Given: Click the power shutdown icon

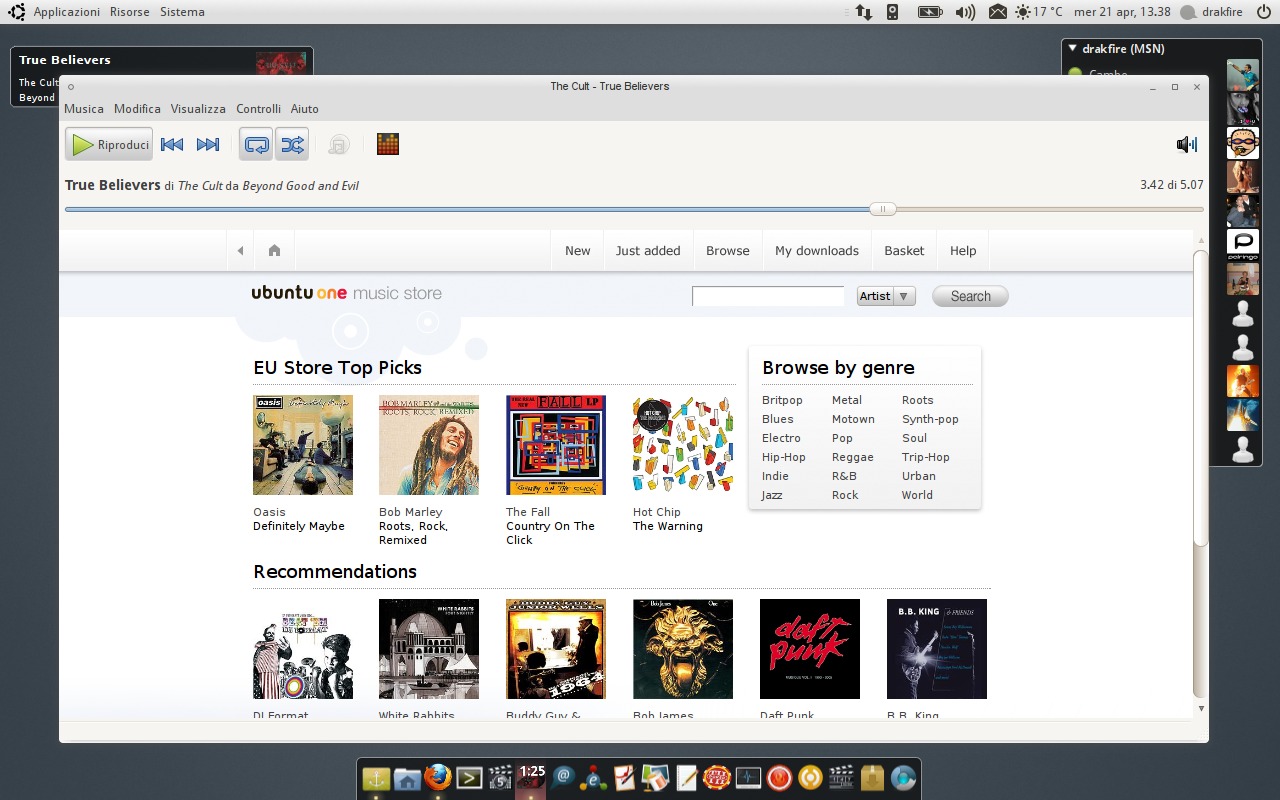Looking at the screenshot, I should [1263, 12].
